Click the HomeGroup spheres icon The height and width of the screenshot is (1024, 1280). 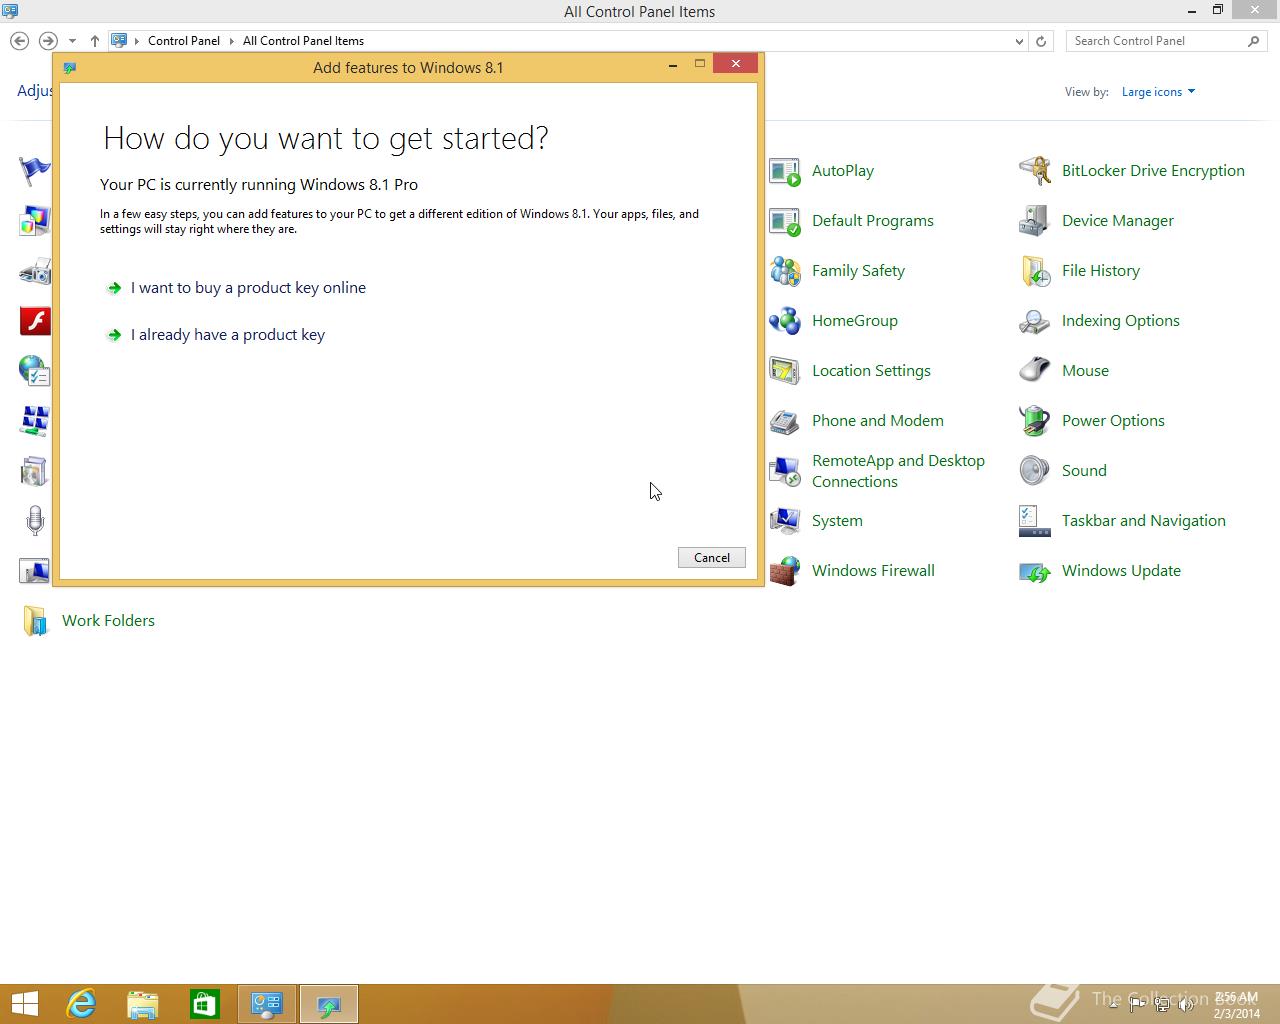click(785, 321)
